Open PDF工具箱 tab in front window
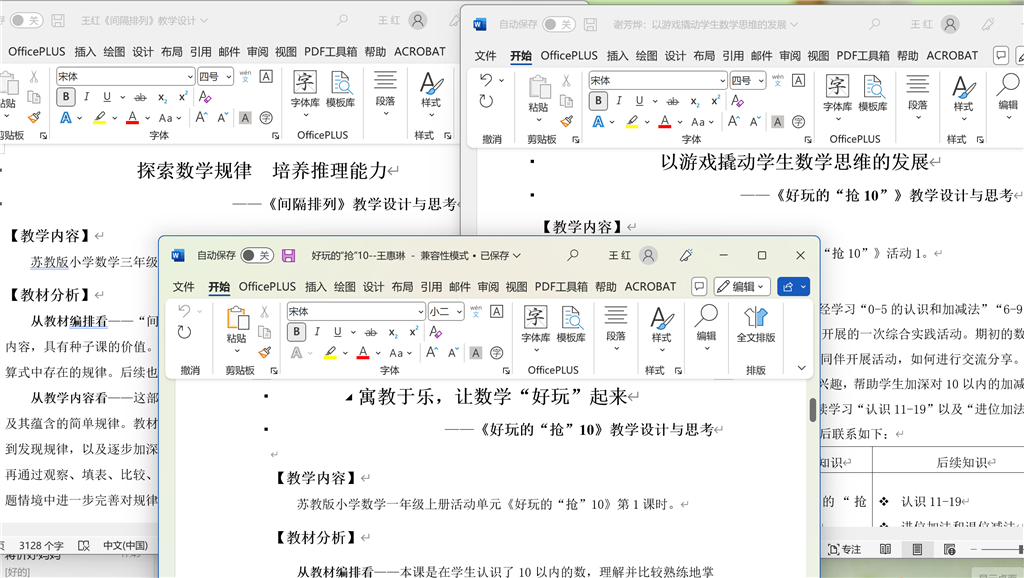 tap(561, 287)
